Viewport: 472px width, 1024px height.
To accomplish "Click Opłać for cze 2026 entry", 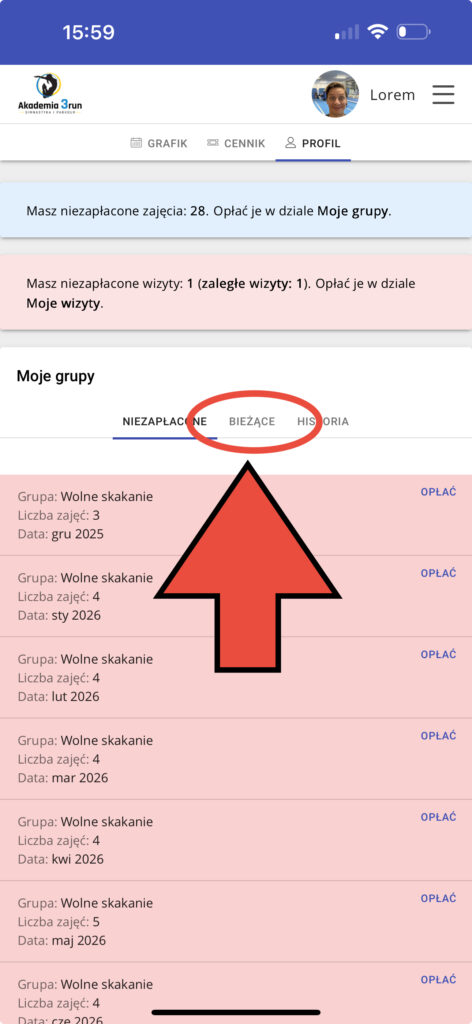I will [438, 980].
